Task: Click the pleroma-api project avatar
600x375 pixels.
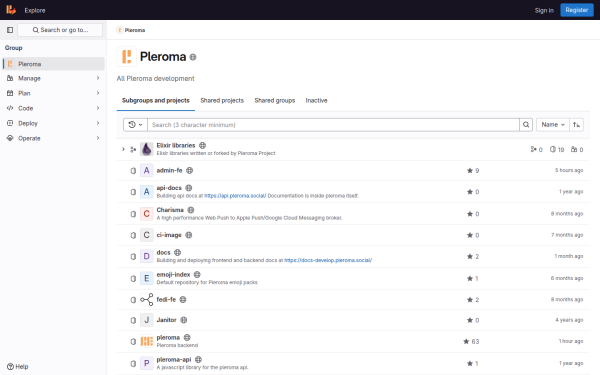Action: pos(147,363)
